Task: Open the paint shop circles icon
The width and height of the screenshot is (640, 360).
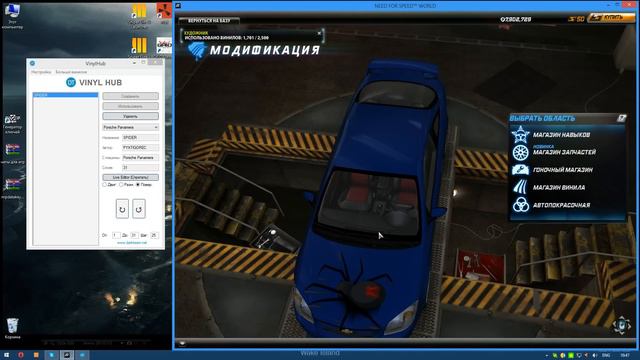Action: (521, 205)
